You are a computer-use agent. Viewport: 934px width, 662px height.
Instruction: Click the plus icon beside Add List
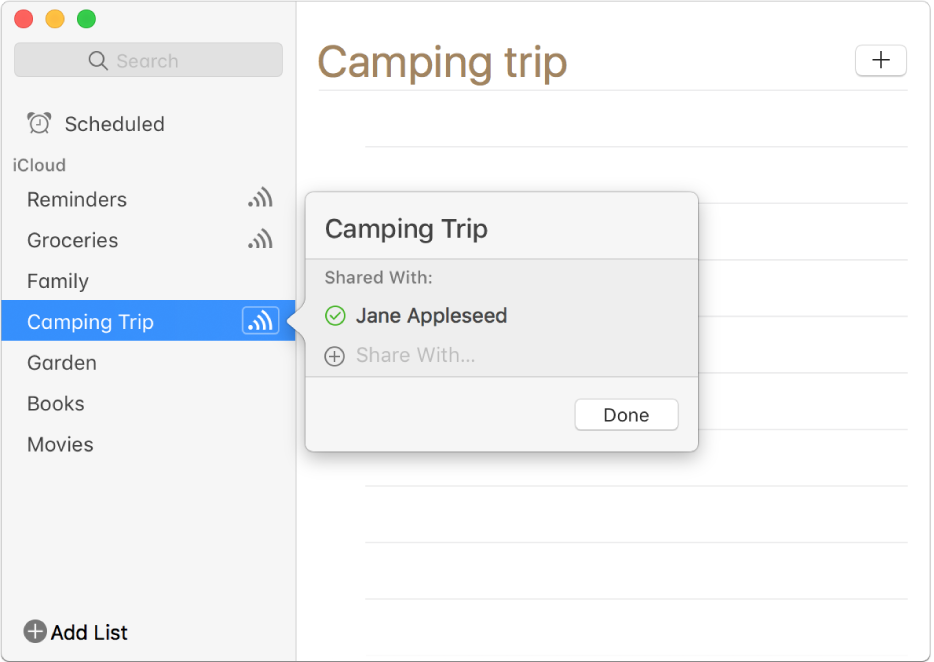(x=35, y=631)
